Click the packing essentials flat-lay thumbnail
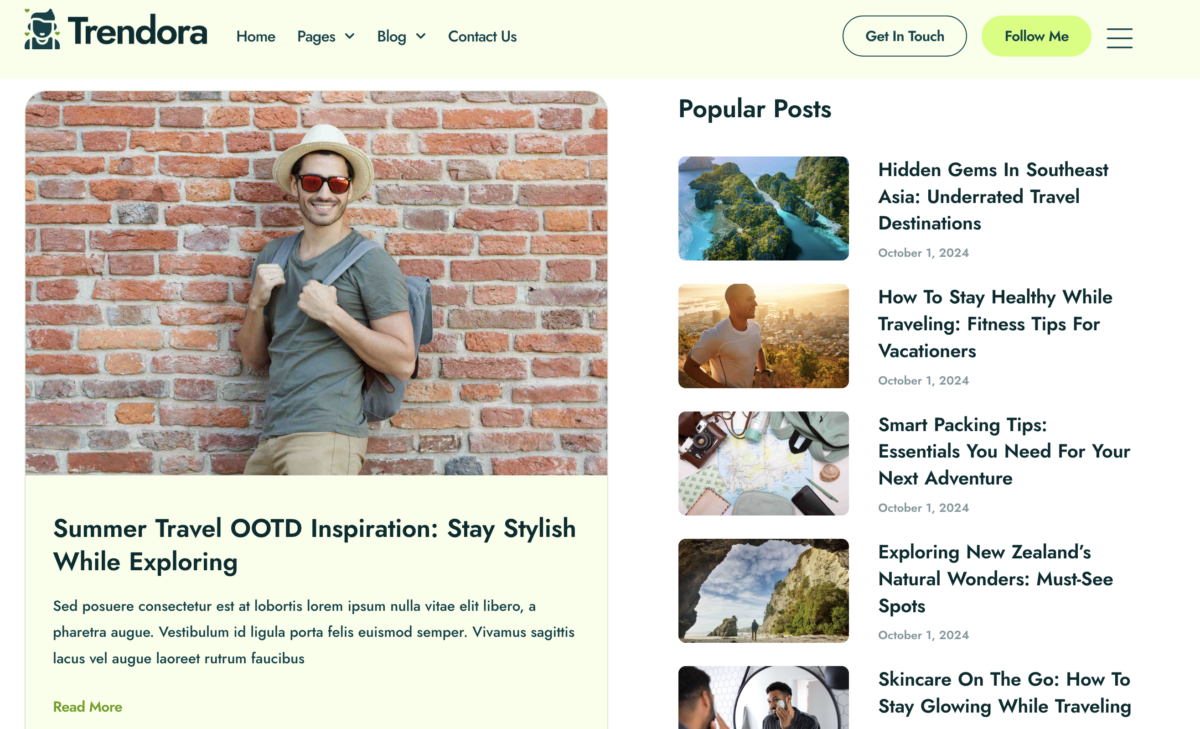This screenshot has height=729, width=1200. 763,463
